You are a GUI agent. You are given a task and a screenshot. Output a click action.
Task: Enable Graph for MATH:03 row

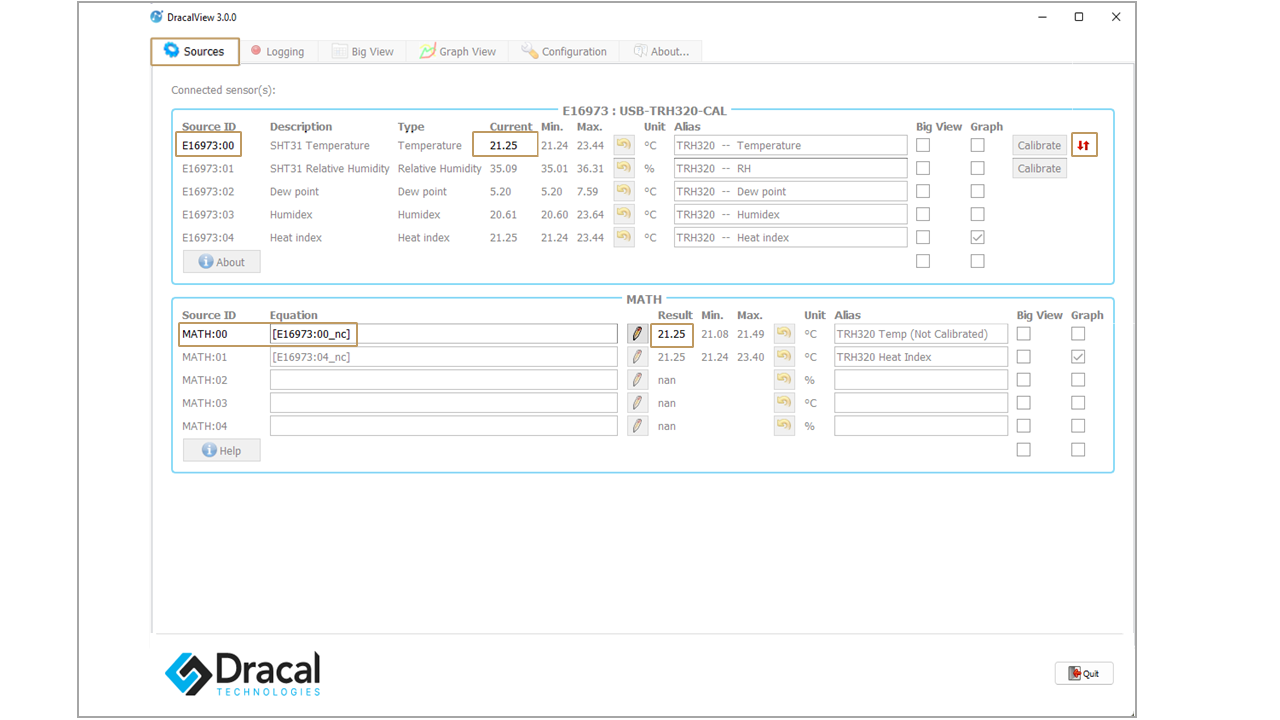[x=1077, y=403]
